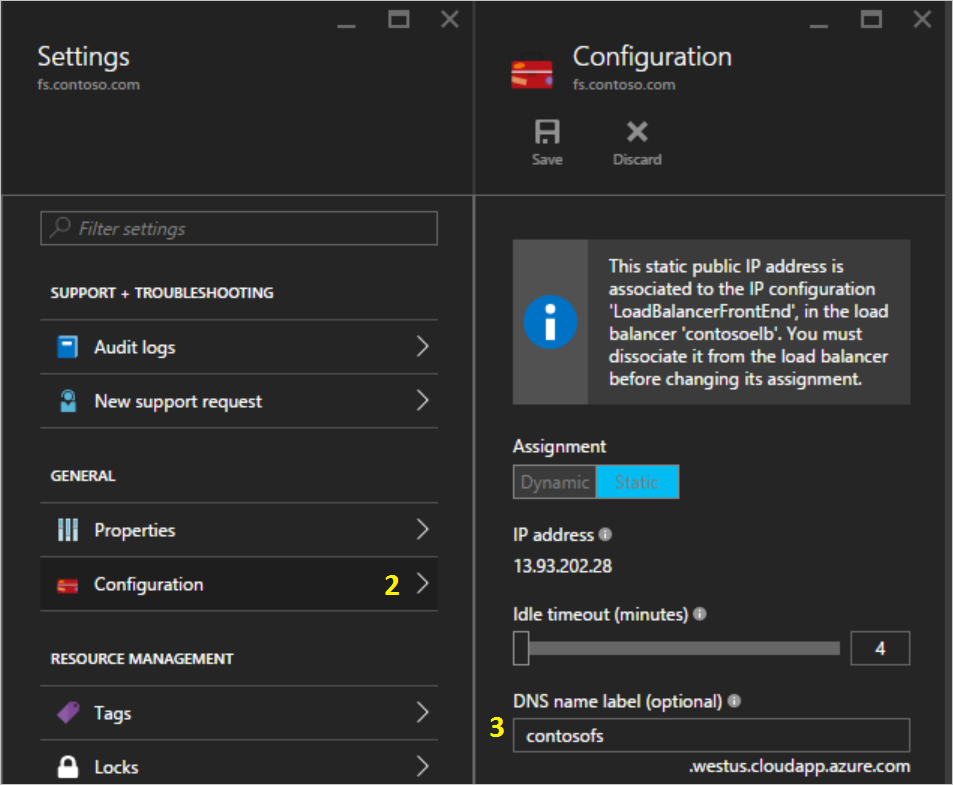Maximize the Settings blade

point(399,19)
